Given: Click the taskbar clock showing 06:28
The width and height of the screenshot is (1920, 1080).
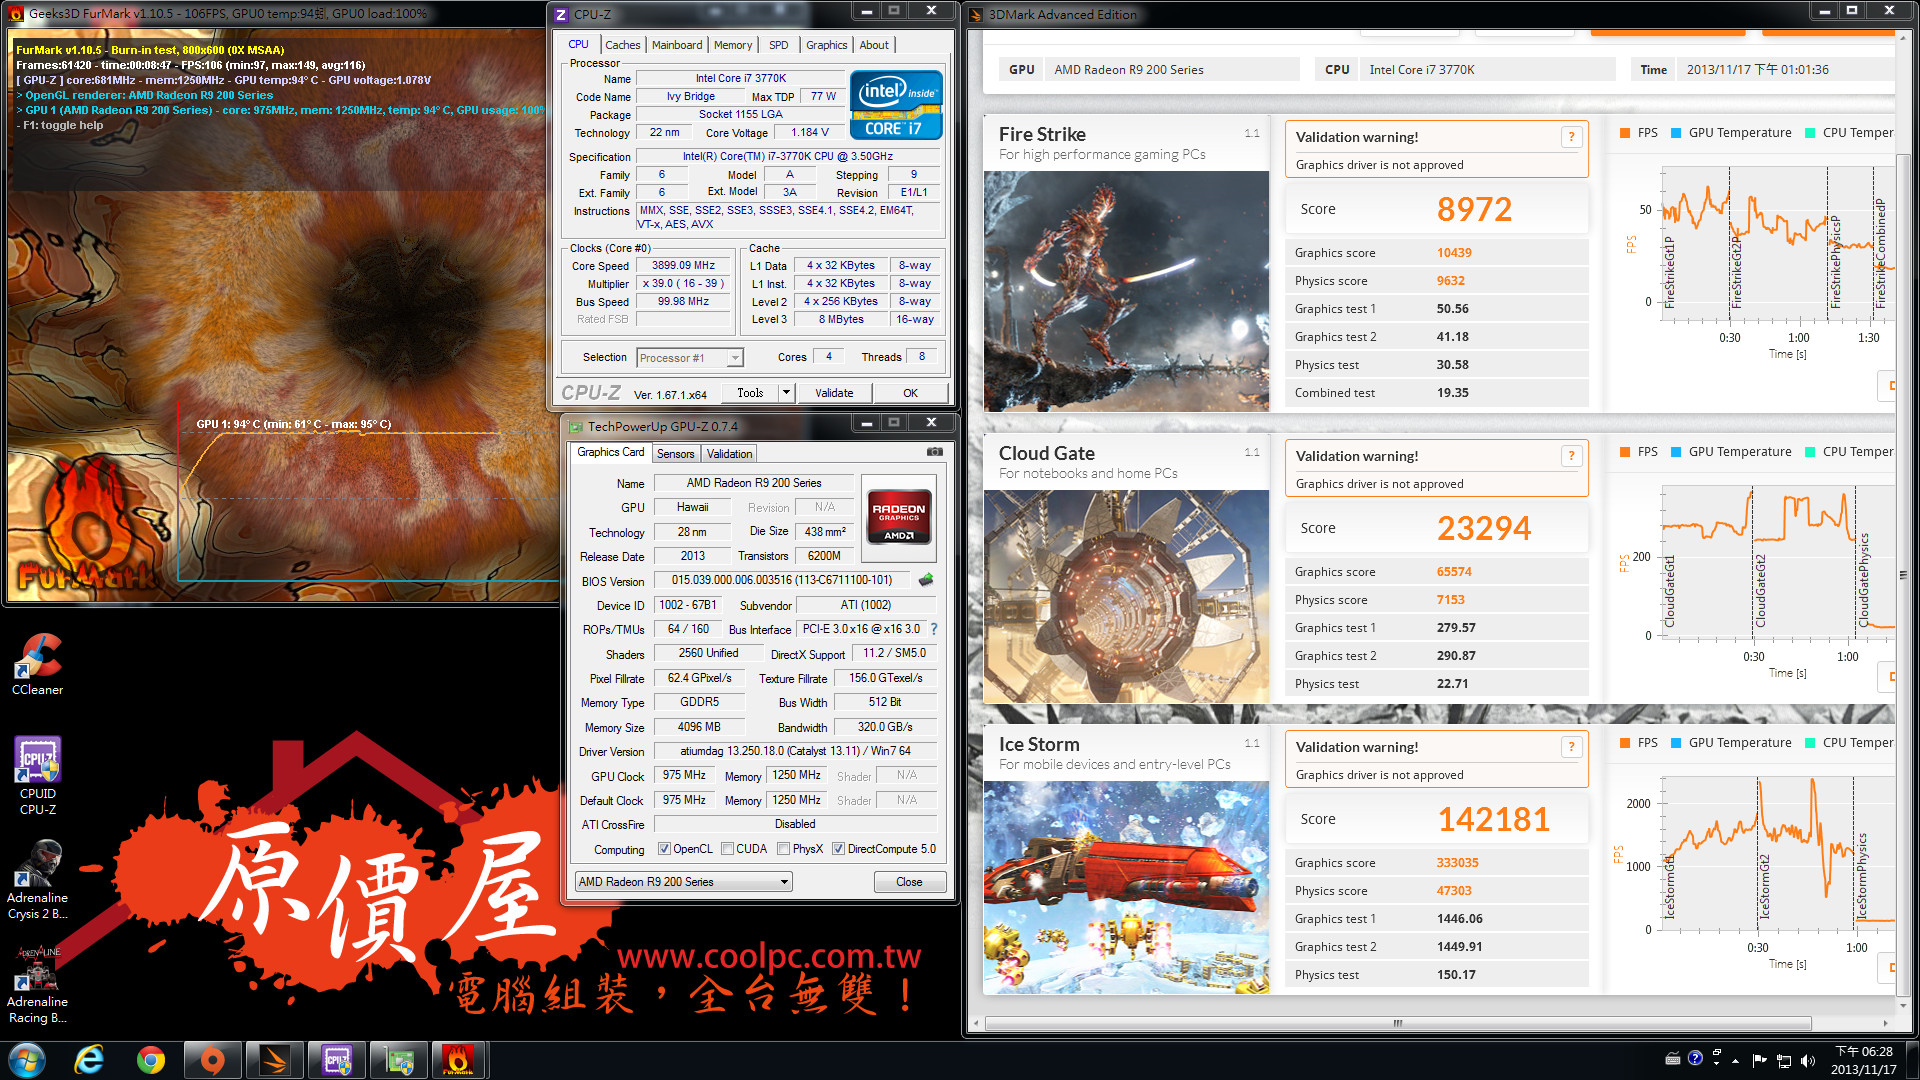Looking at the screenshot, I should click(x=1863, y=1060).
